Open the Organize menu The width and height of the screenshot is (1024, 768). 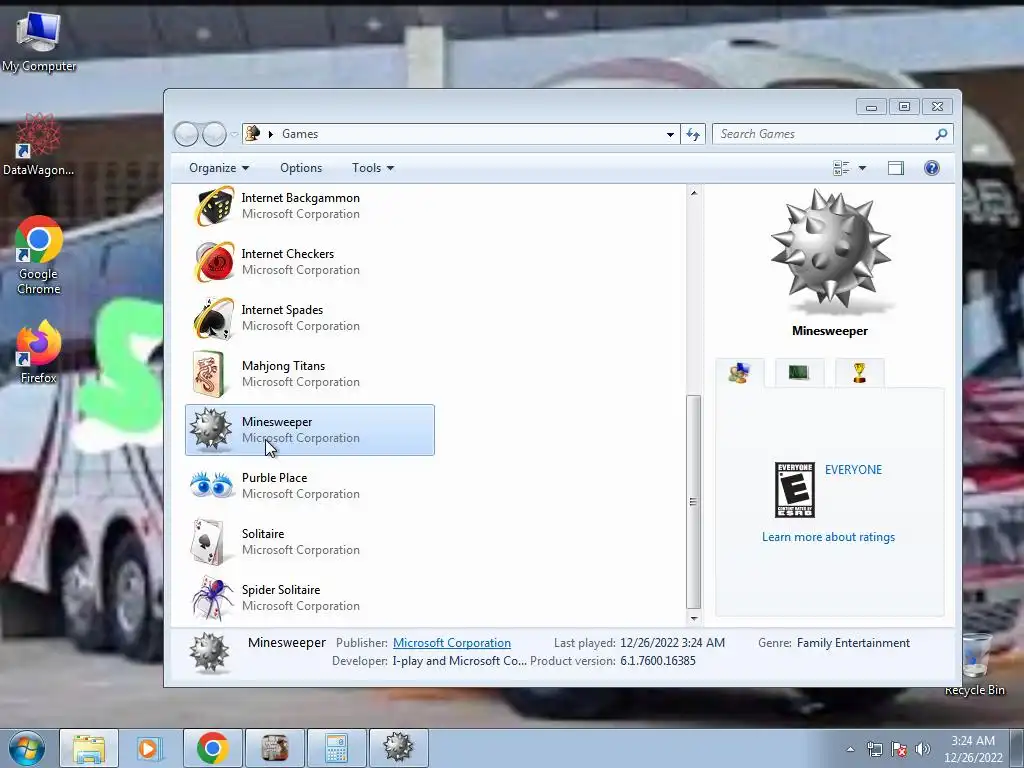click(219, 168)
